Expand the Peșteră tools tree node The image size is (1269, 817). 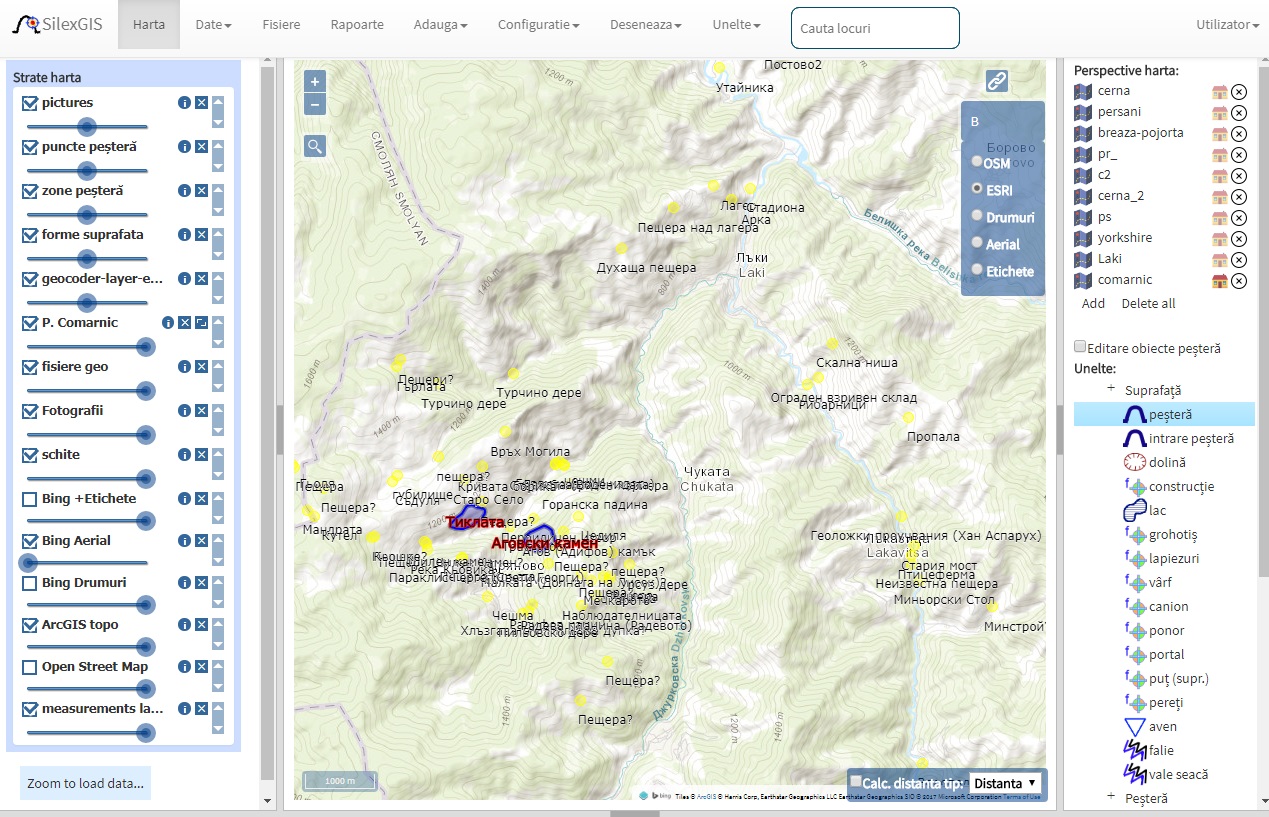[x=1110, y=797]
